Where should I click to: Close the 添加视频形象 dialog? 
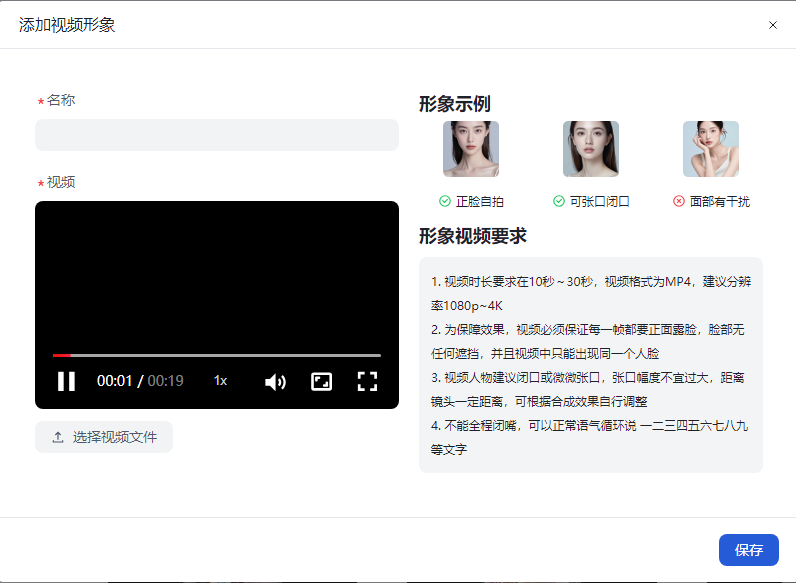(x=772, y=25)
